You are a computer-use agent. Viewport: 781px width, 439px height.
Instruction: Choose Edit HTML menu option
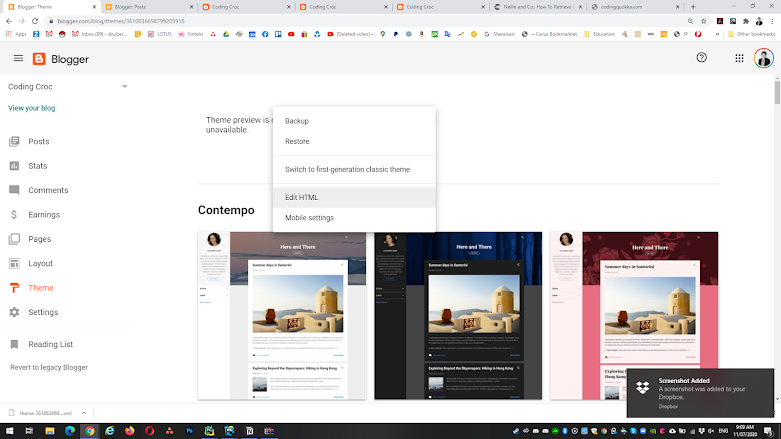click(x=354, y=197)
